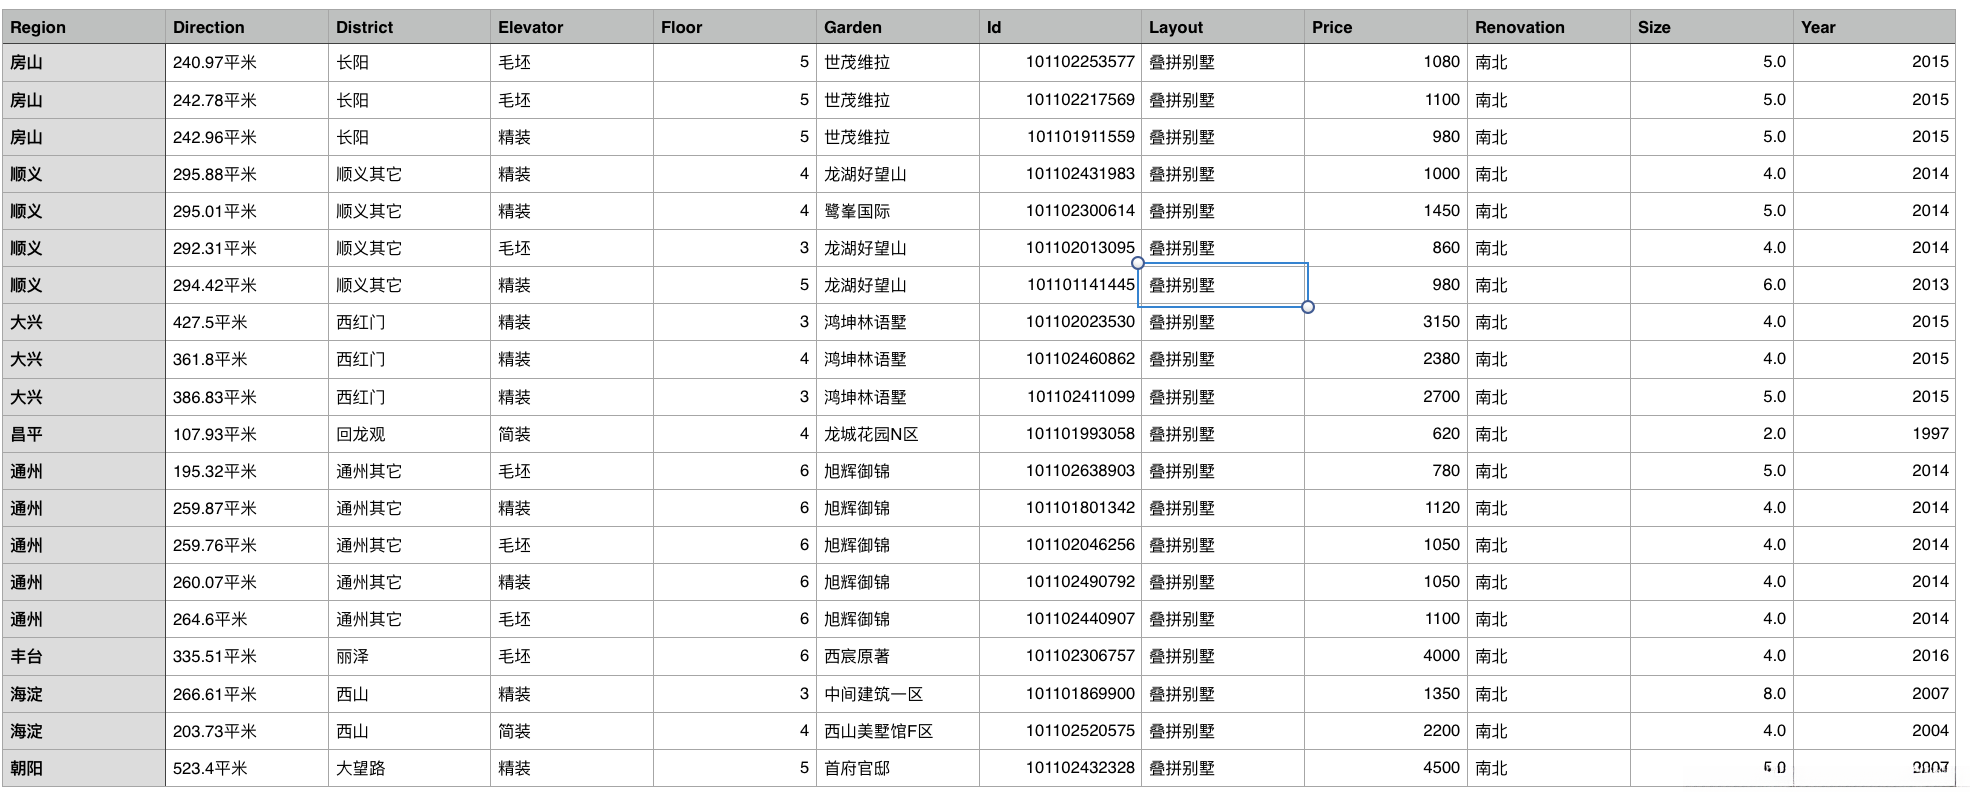The width and height of the screenshot is (1970, 800).
Task: Click the Renovation column header
Action: (1548, 27)
